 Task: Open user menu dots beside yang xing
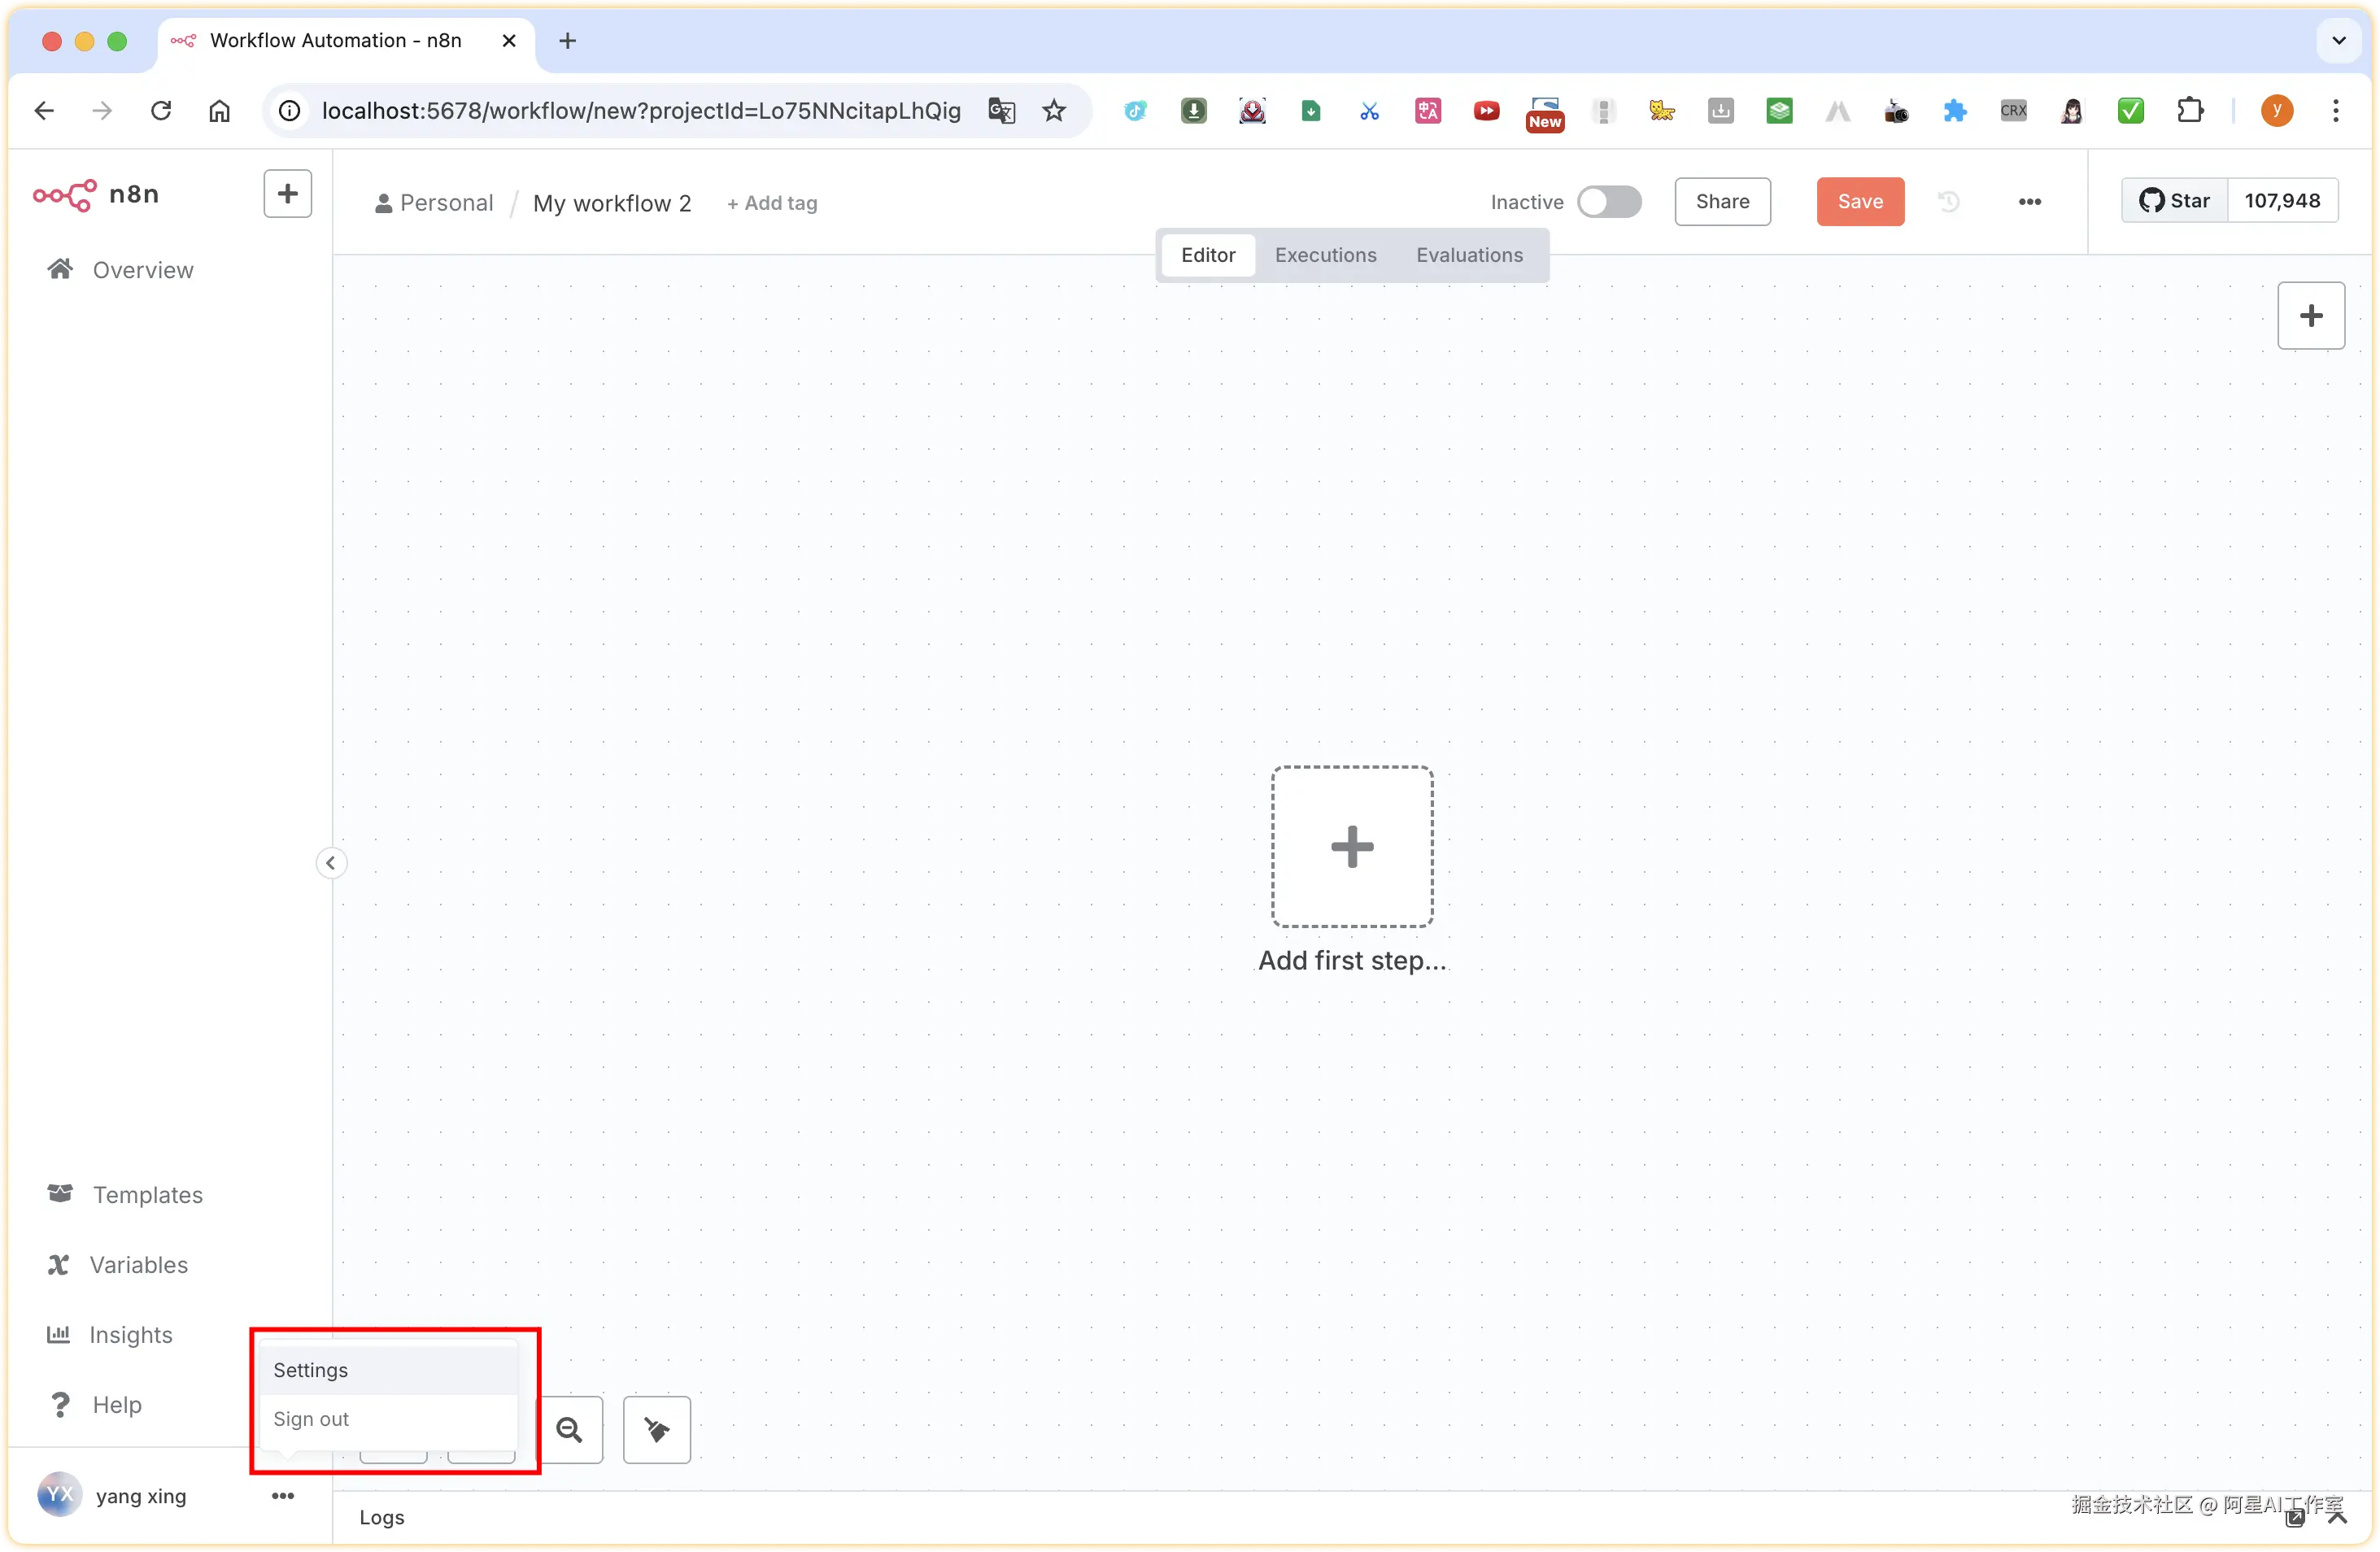[x=283, y=1496]
